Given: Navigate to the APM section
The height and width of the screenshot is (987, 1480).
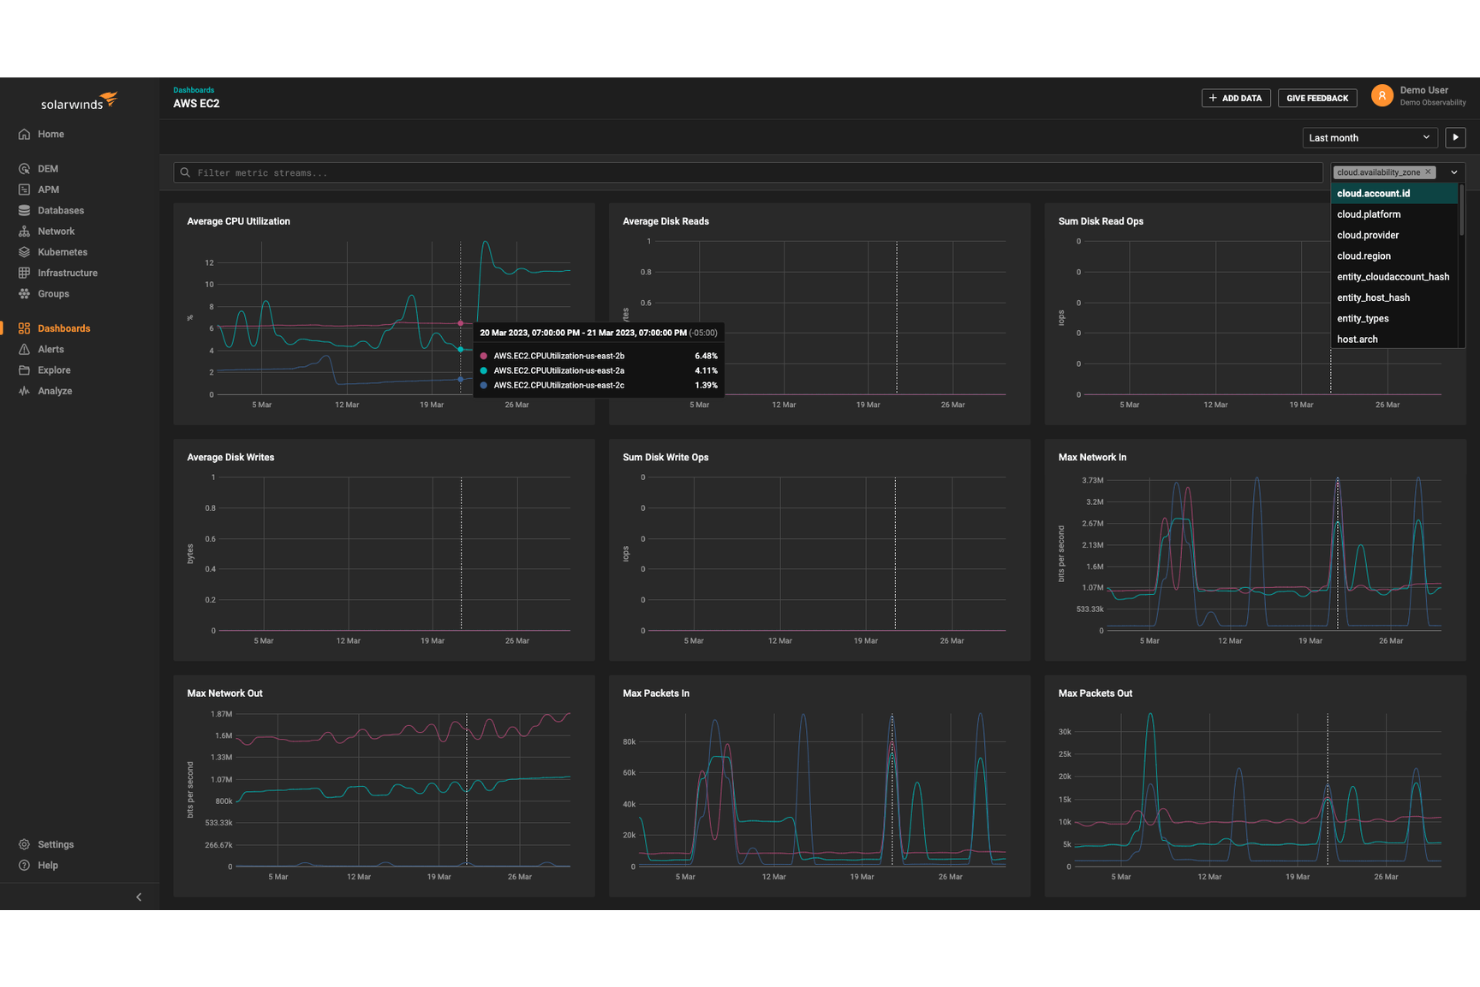Looking at the screenshot, I should pos(46,189).
